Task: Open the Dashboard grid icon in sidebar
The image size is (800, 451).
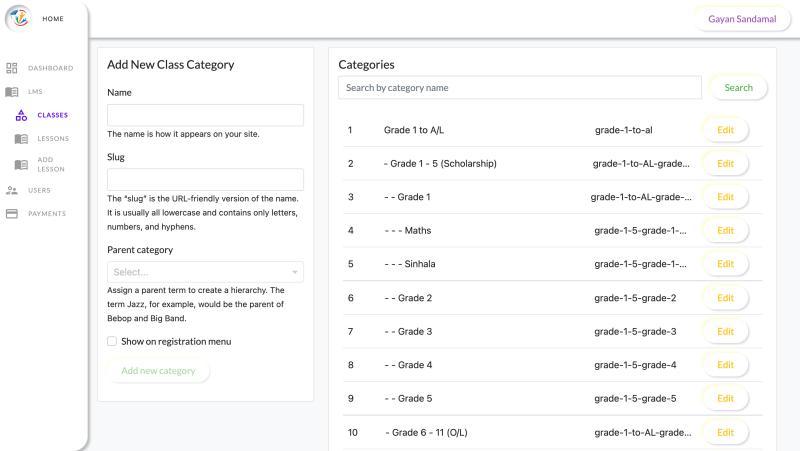Action: (12, 68)
